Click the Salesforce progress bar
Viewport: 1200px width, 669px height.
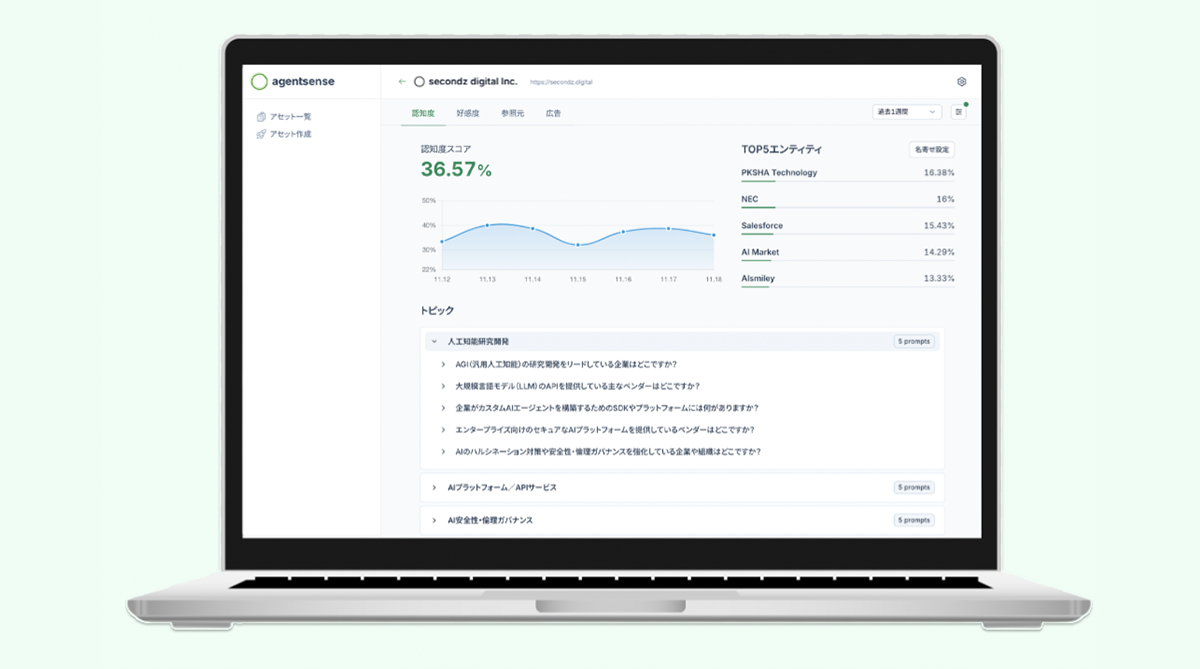click(x=847, y=234)
